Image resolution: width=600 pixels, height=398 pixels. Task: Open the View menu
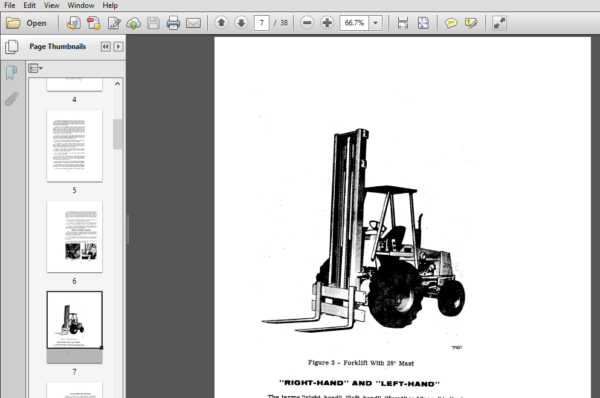[51, 5]
